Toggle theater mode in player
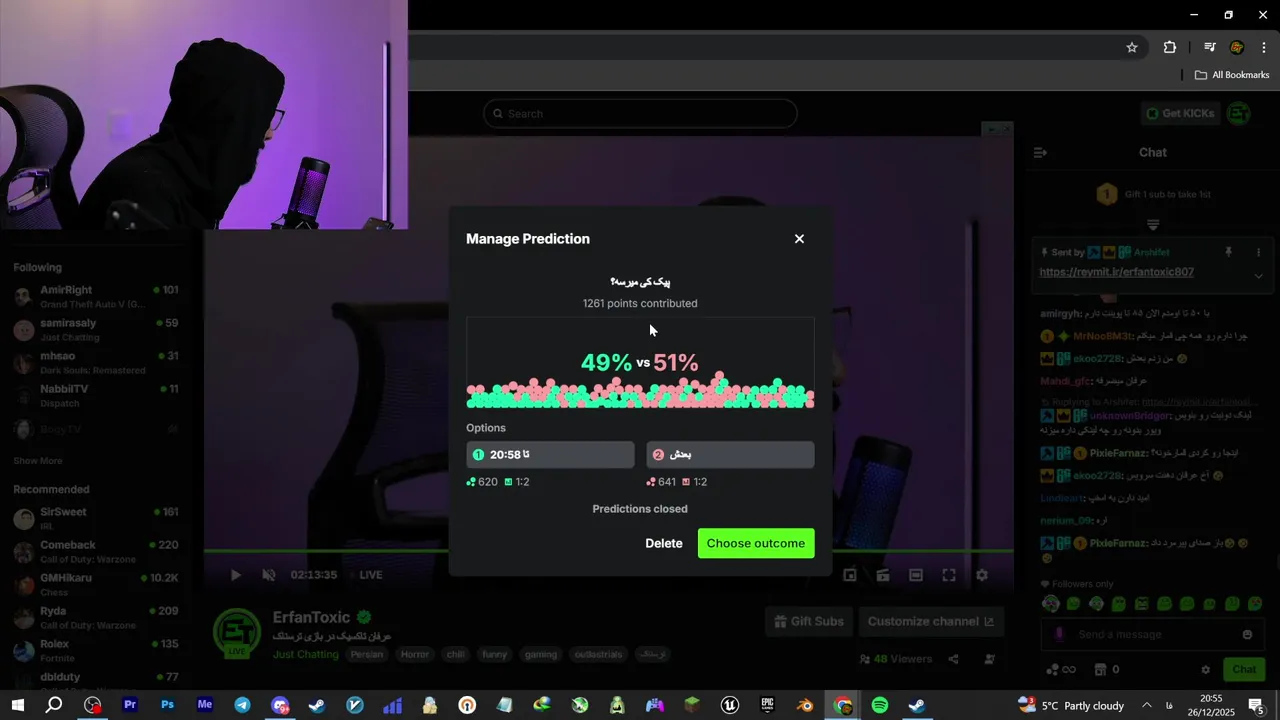Screen dimensions: 1280x720 (916, 575)
